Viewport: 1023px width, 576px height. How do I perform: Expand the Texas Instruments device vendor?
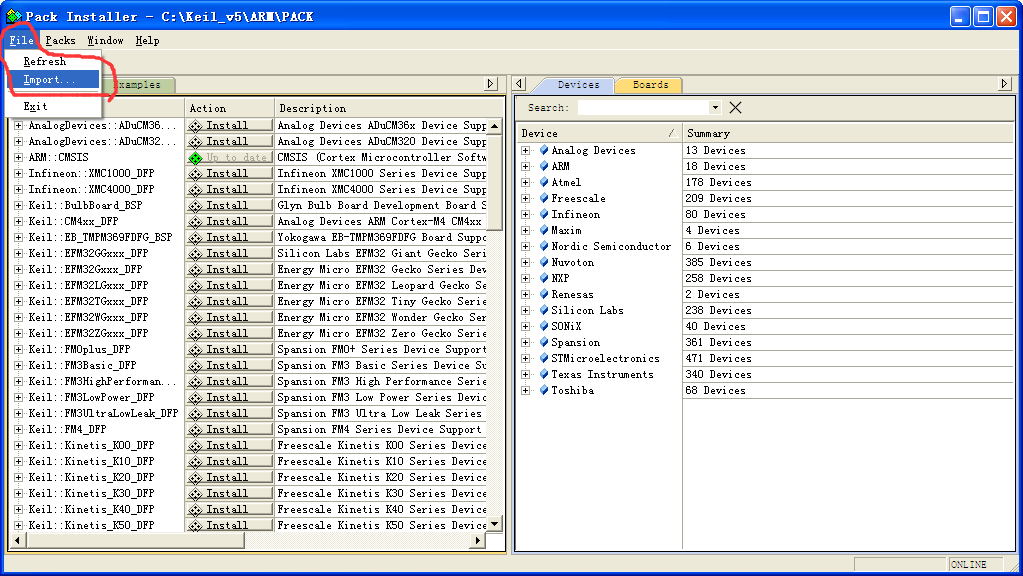pyautogui.click(x=526, y=374)
